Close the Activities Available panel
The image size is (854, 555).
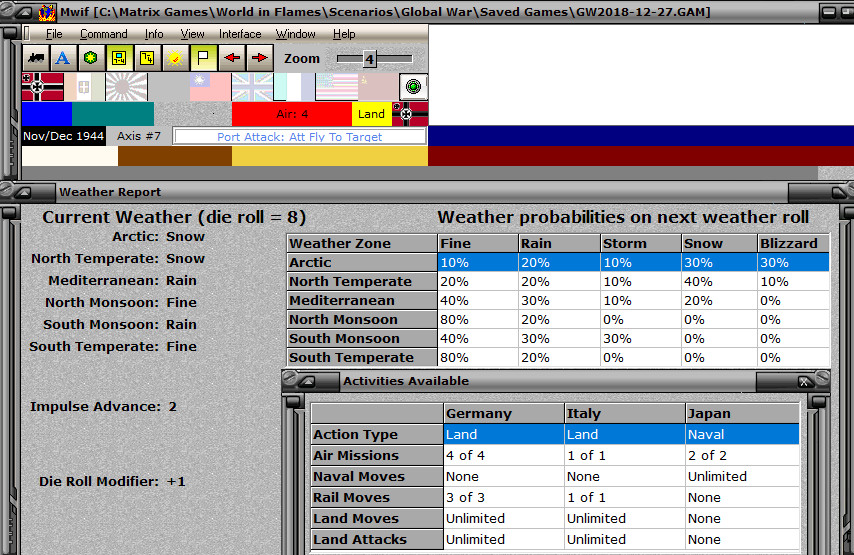(x=804, y=382)
